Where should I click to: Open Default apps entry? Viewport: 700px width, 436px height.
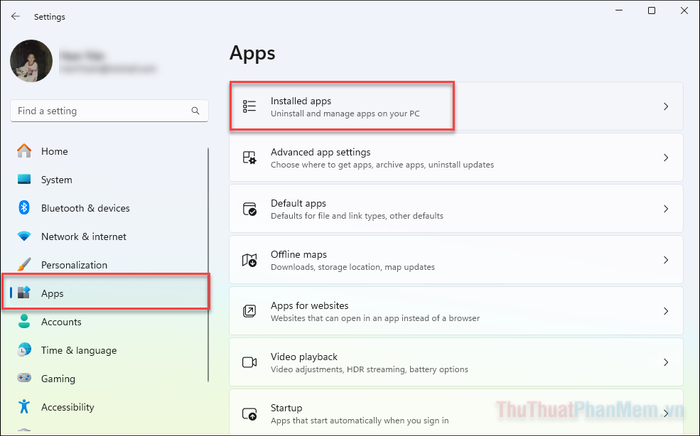tap(456, 209)
